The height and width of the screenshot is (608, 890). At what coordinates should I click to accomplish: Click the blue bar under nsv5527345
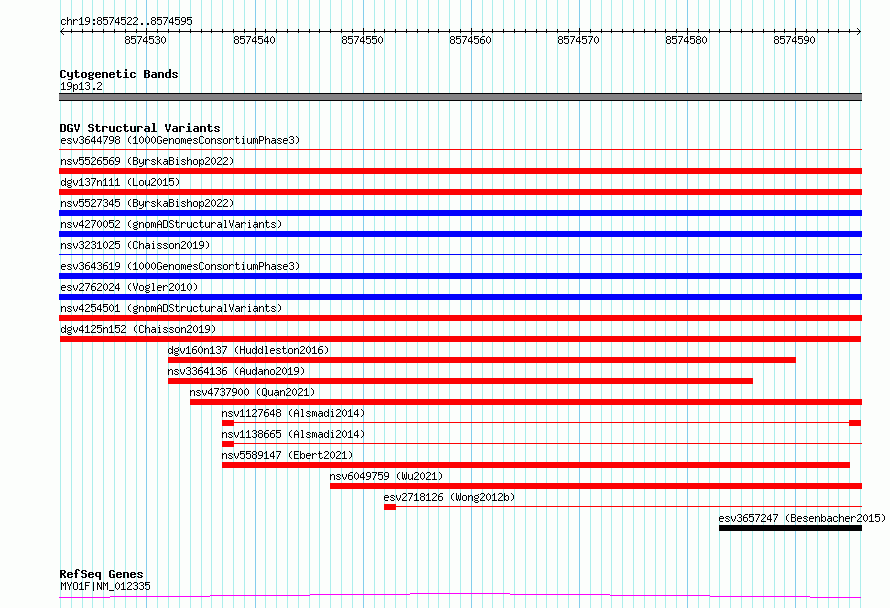460,213
